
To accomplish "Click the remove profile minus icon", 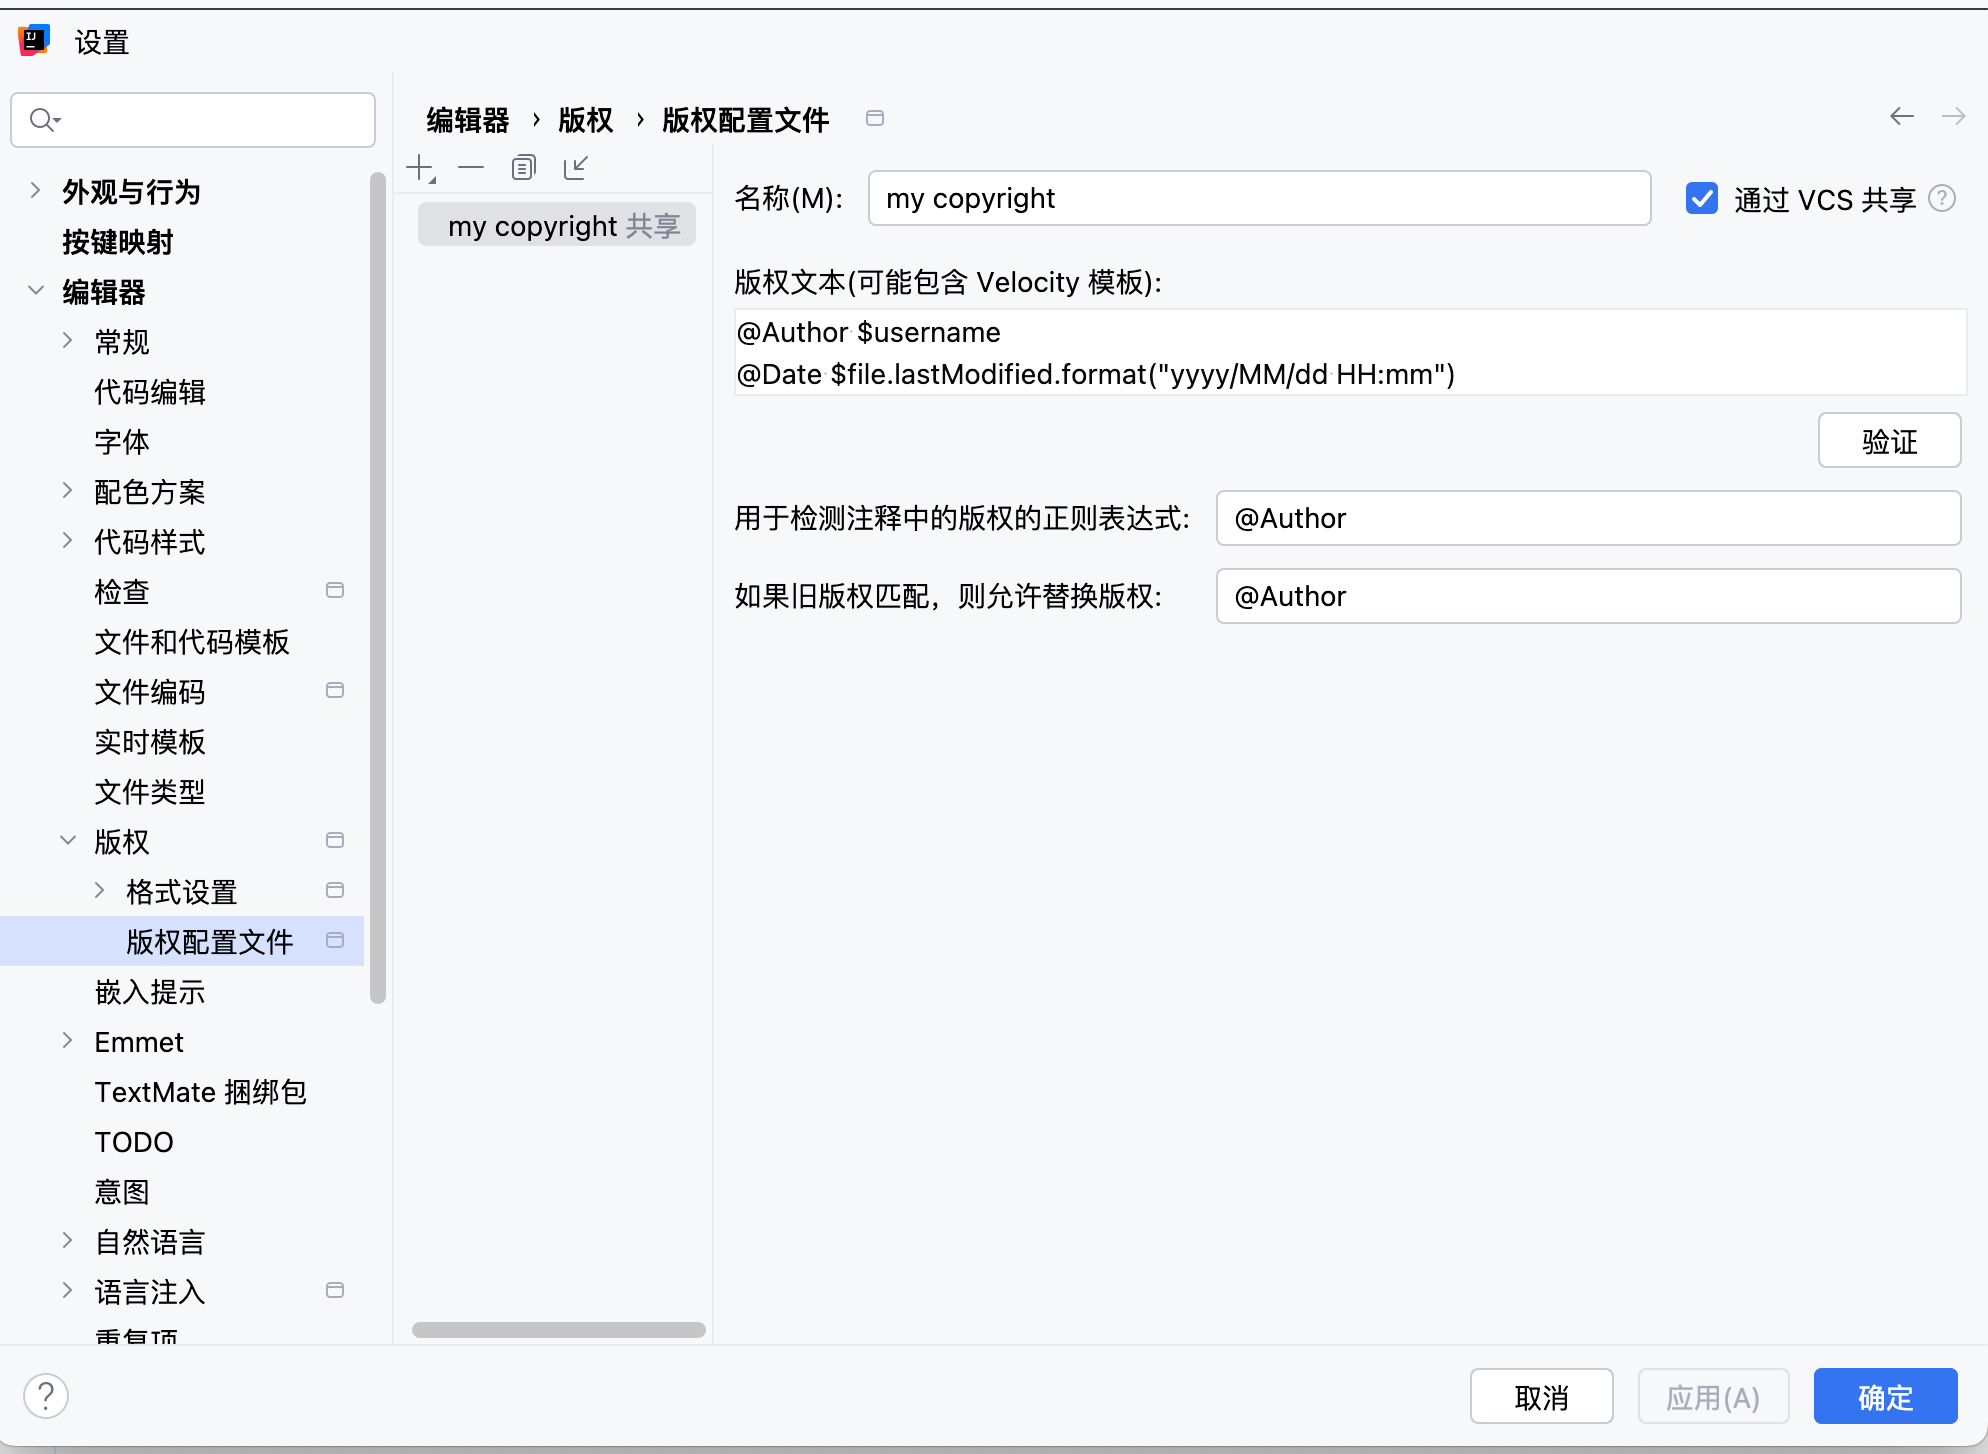I will 471,168.
